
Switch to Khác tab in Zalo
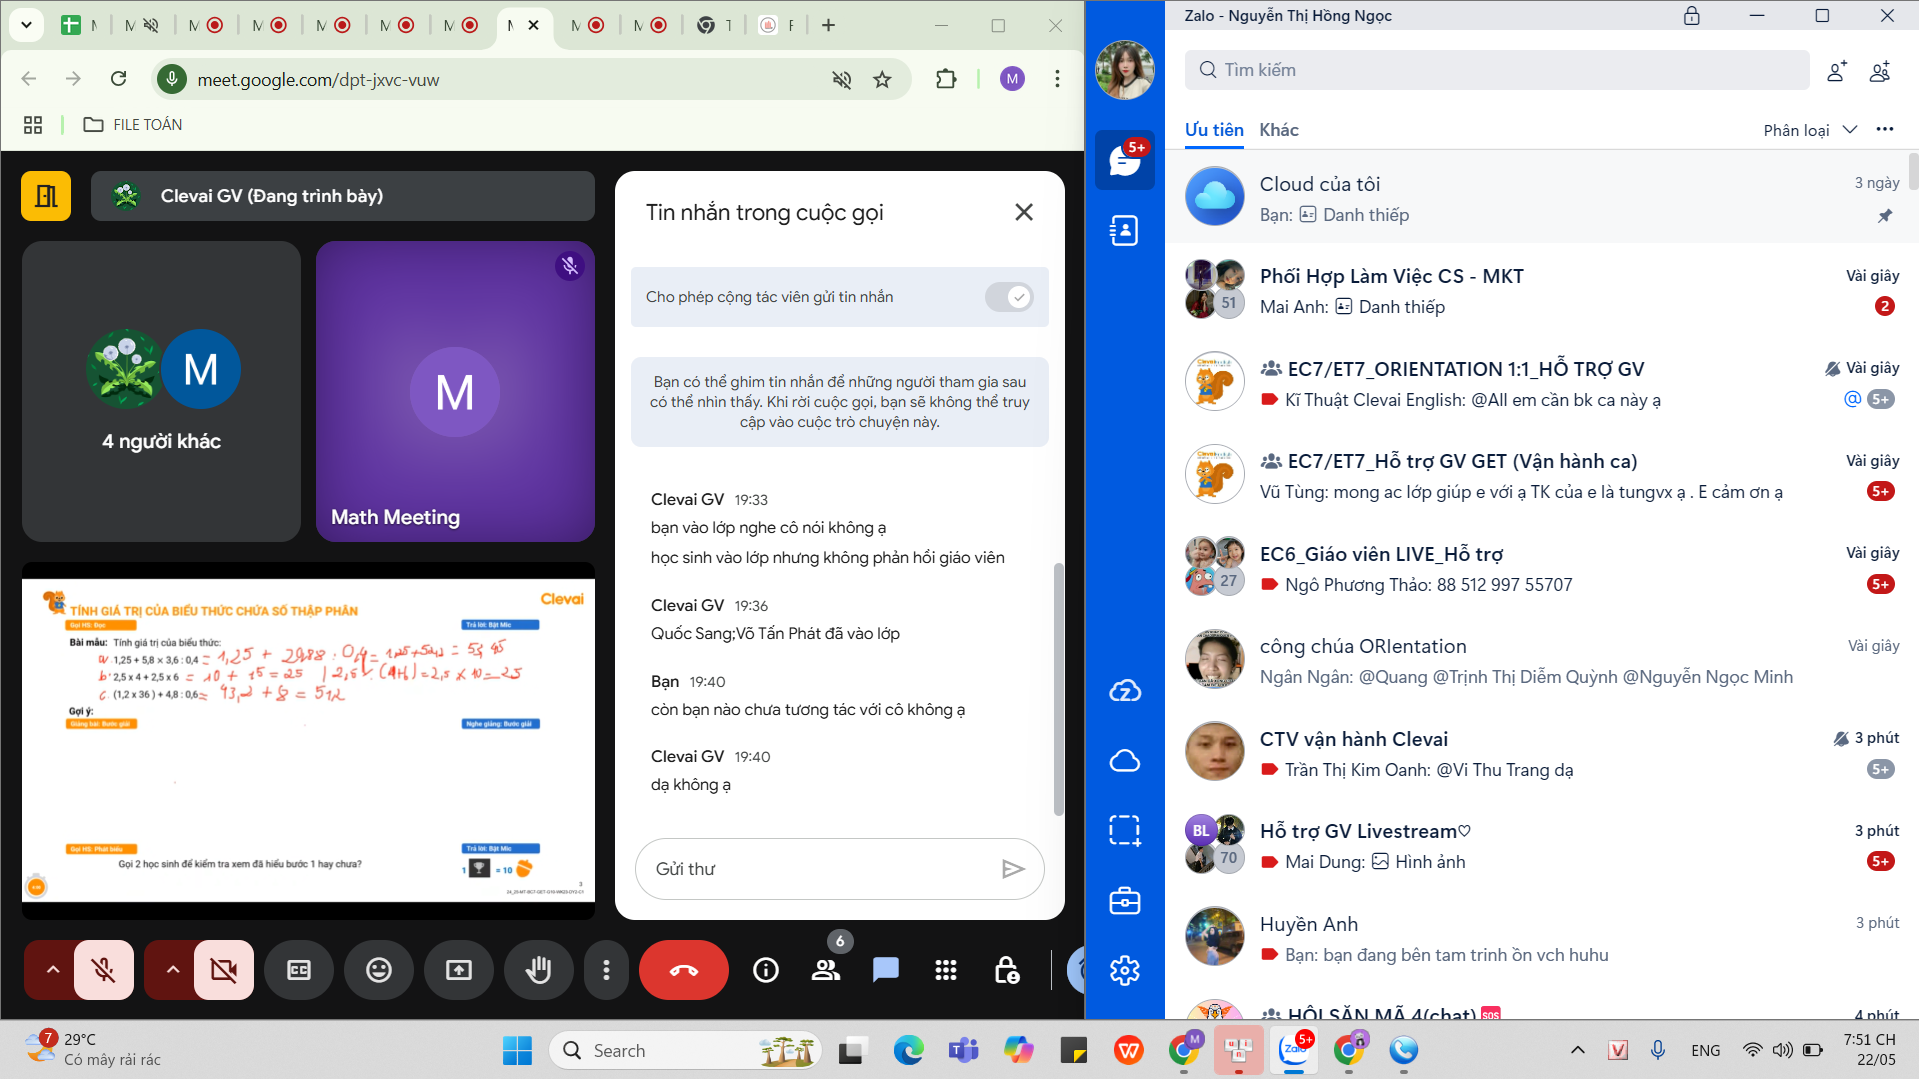[x=1279, y=130]
